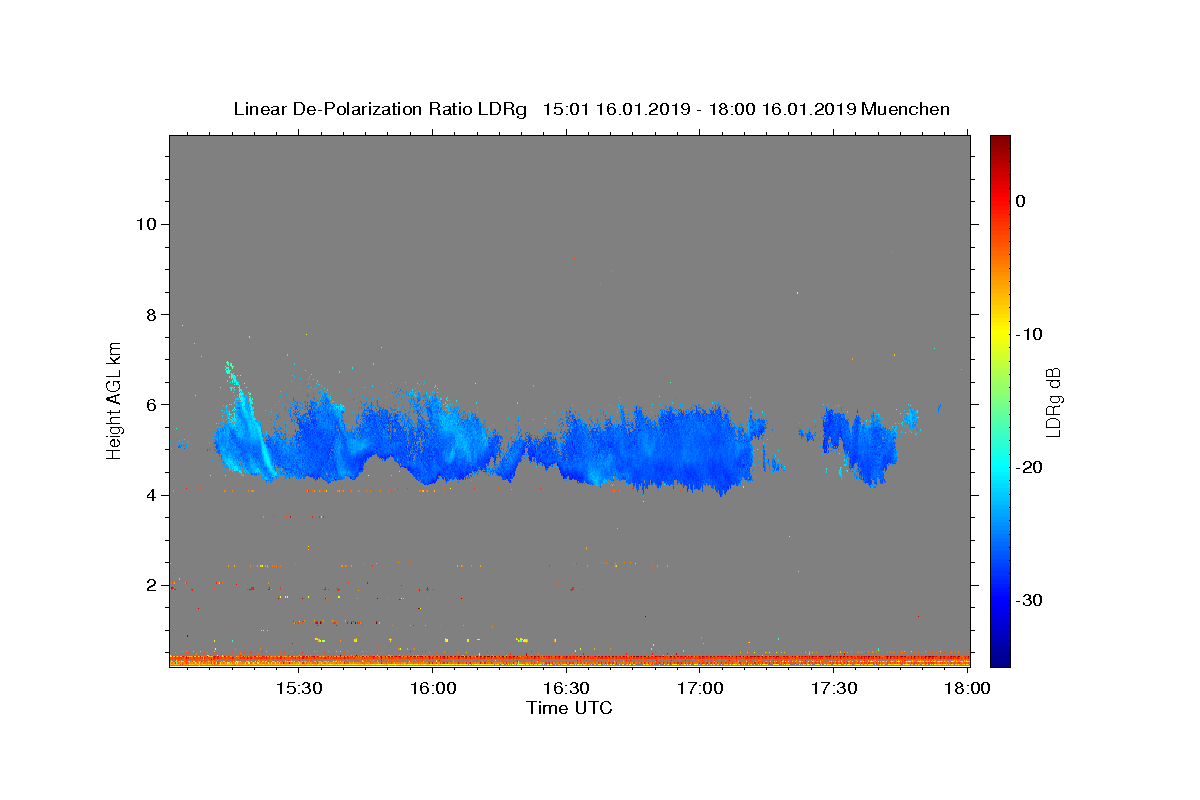This screenshot has height=800, width=1200.
Task: Click the 'Muenchen' location label in the title
Action: pos(905,109)
